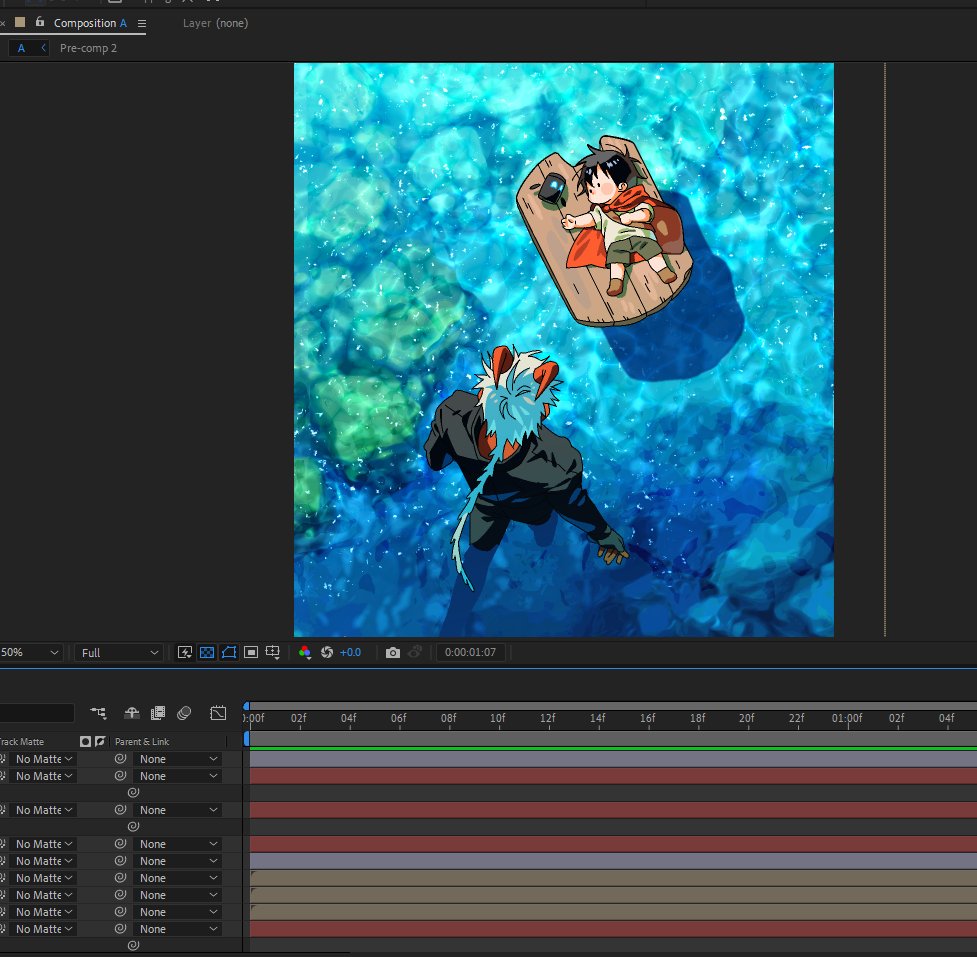Navigate to Pre-comp 2 in breadcrumb
This screenshot has height=957, width=977.
(x=88, y=48)
